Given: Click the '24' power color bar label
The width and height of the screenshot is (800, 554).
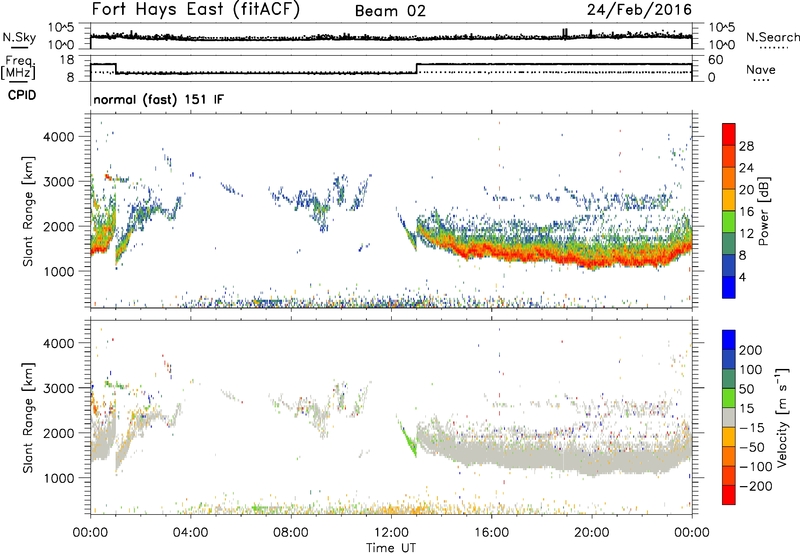Looking at the screenshot, I should click(746, 168).
